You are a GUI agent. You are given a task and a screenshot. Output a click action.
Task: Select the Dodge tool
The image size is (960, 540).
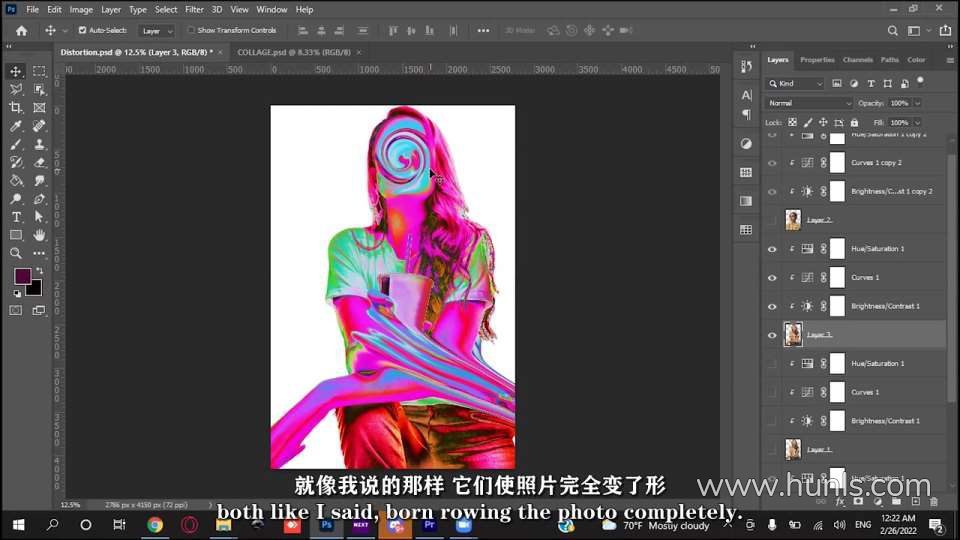coord(16,199)
